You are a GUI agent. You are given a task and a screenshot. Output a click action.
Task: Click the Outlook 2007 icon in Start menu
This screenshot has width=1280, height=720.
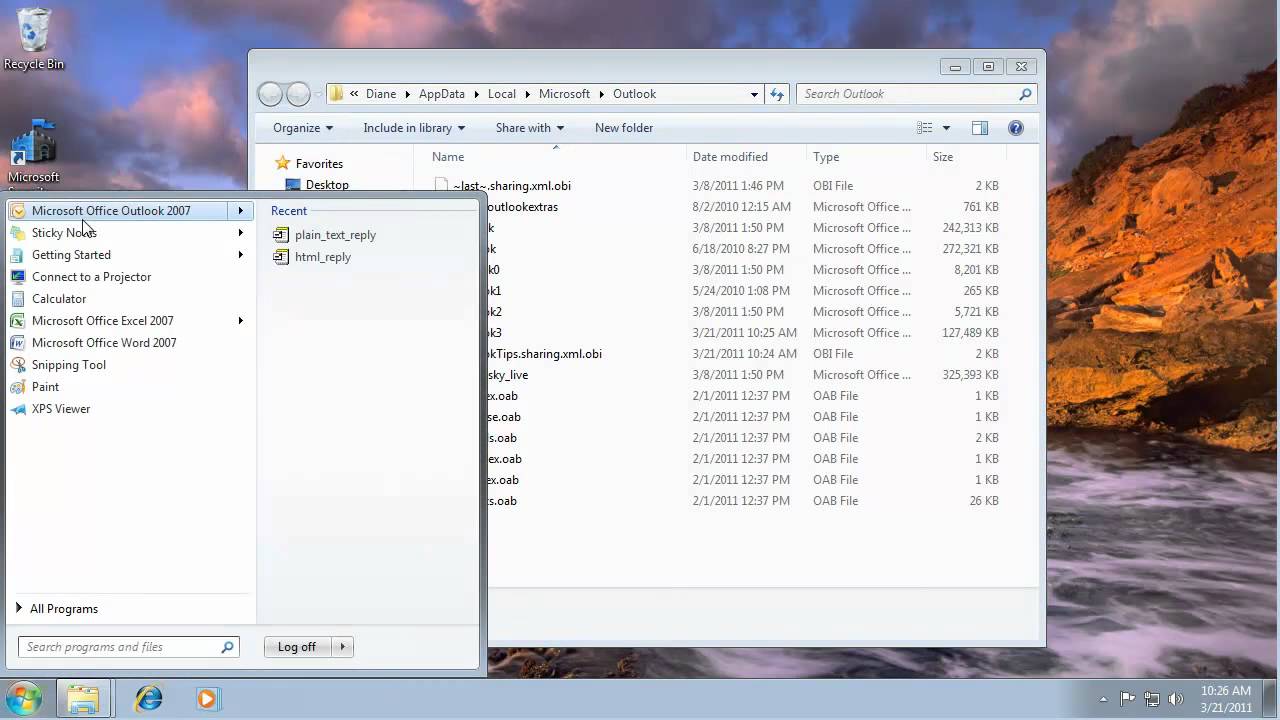click(18, 211)
